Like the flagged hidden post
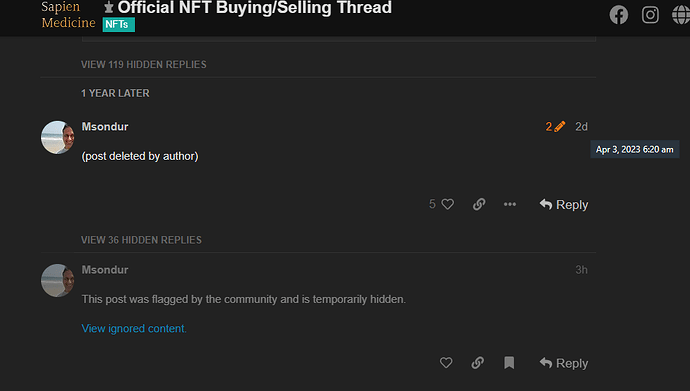 (446, 363)
